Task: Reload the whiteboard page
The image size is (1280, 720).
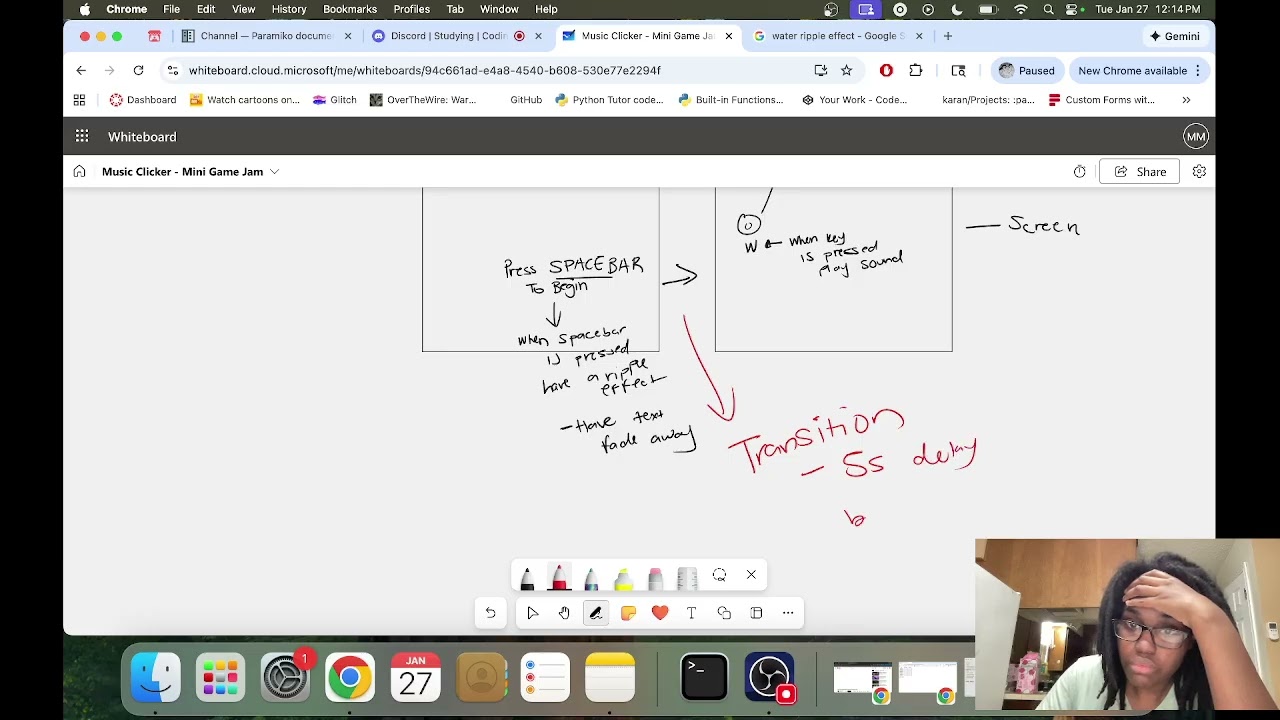Action: click(x=138, y=70)
